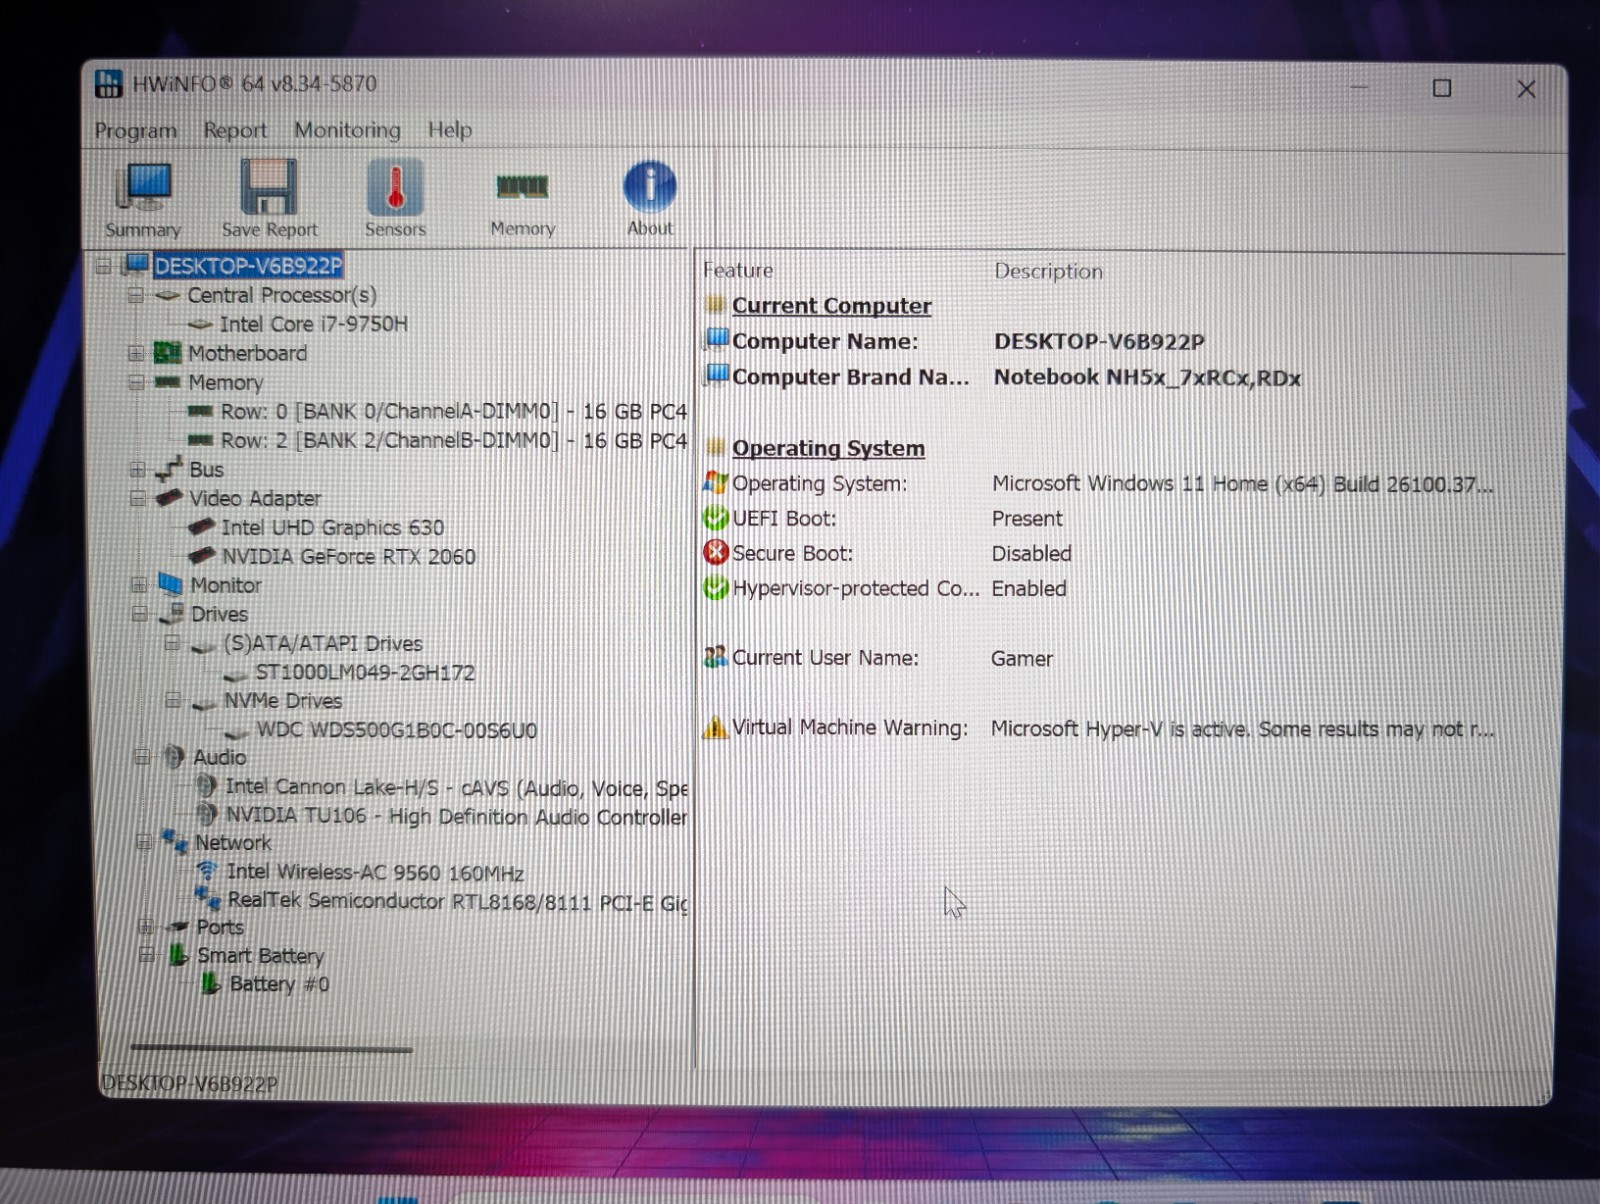The width and height of the screenshot is (1600, 1204).
Task: Collapse the Drives node
Action: click(x=140, y=614)
